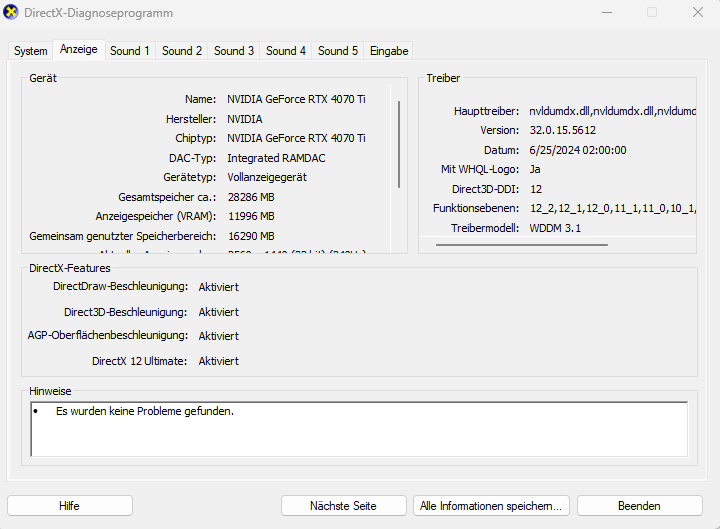
Task: Click the driver date 6/25/2024 02:00:00
Action: tap(578, 150)
